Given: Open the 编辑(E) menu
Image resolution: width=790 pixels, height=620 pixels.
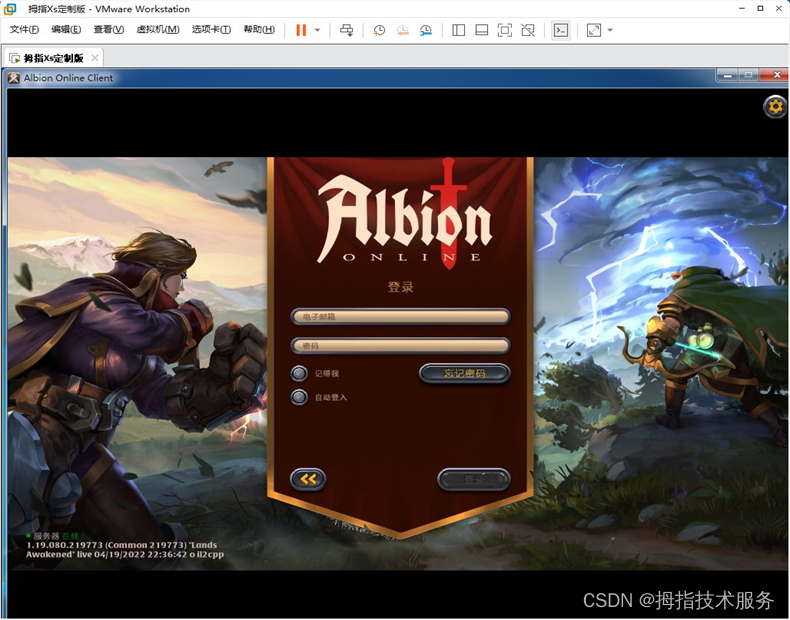Looking at the screenshot, I should coord(66,29).
